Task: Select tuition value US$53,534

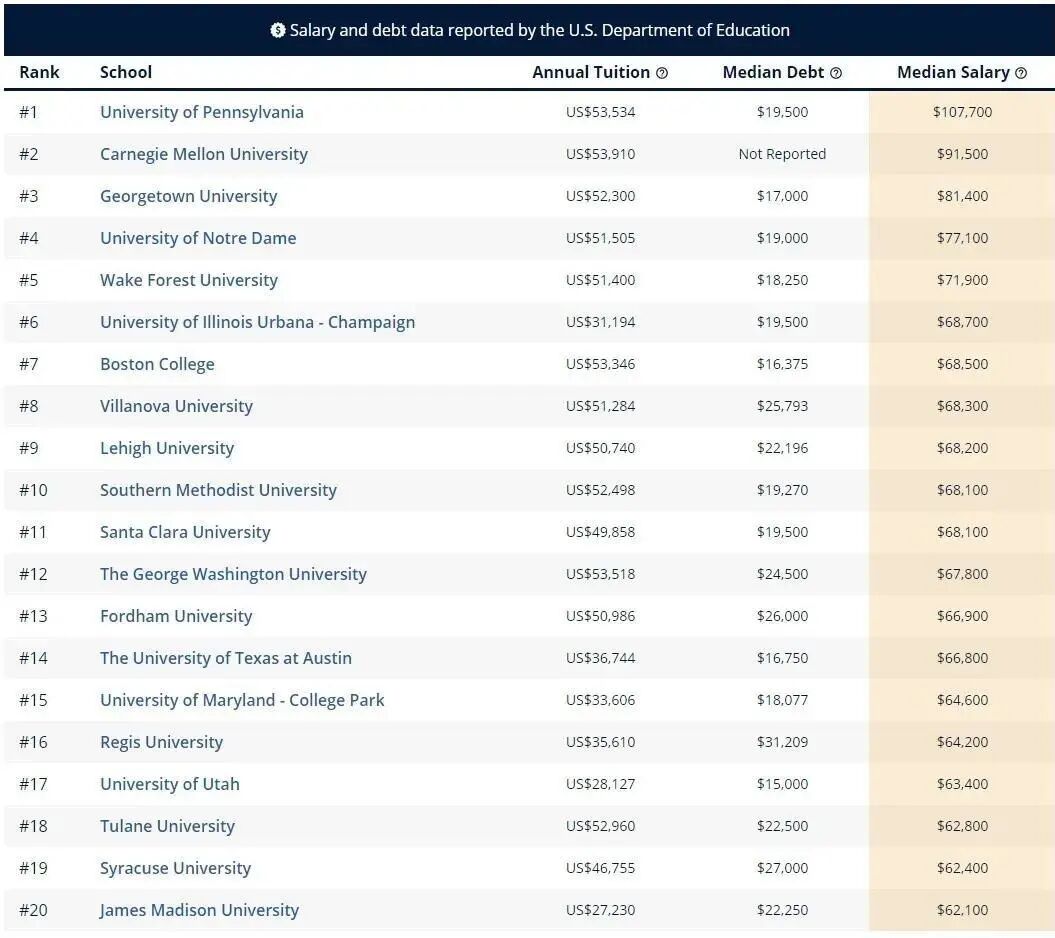Action: pos(600,112)
